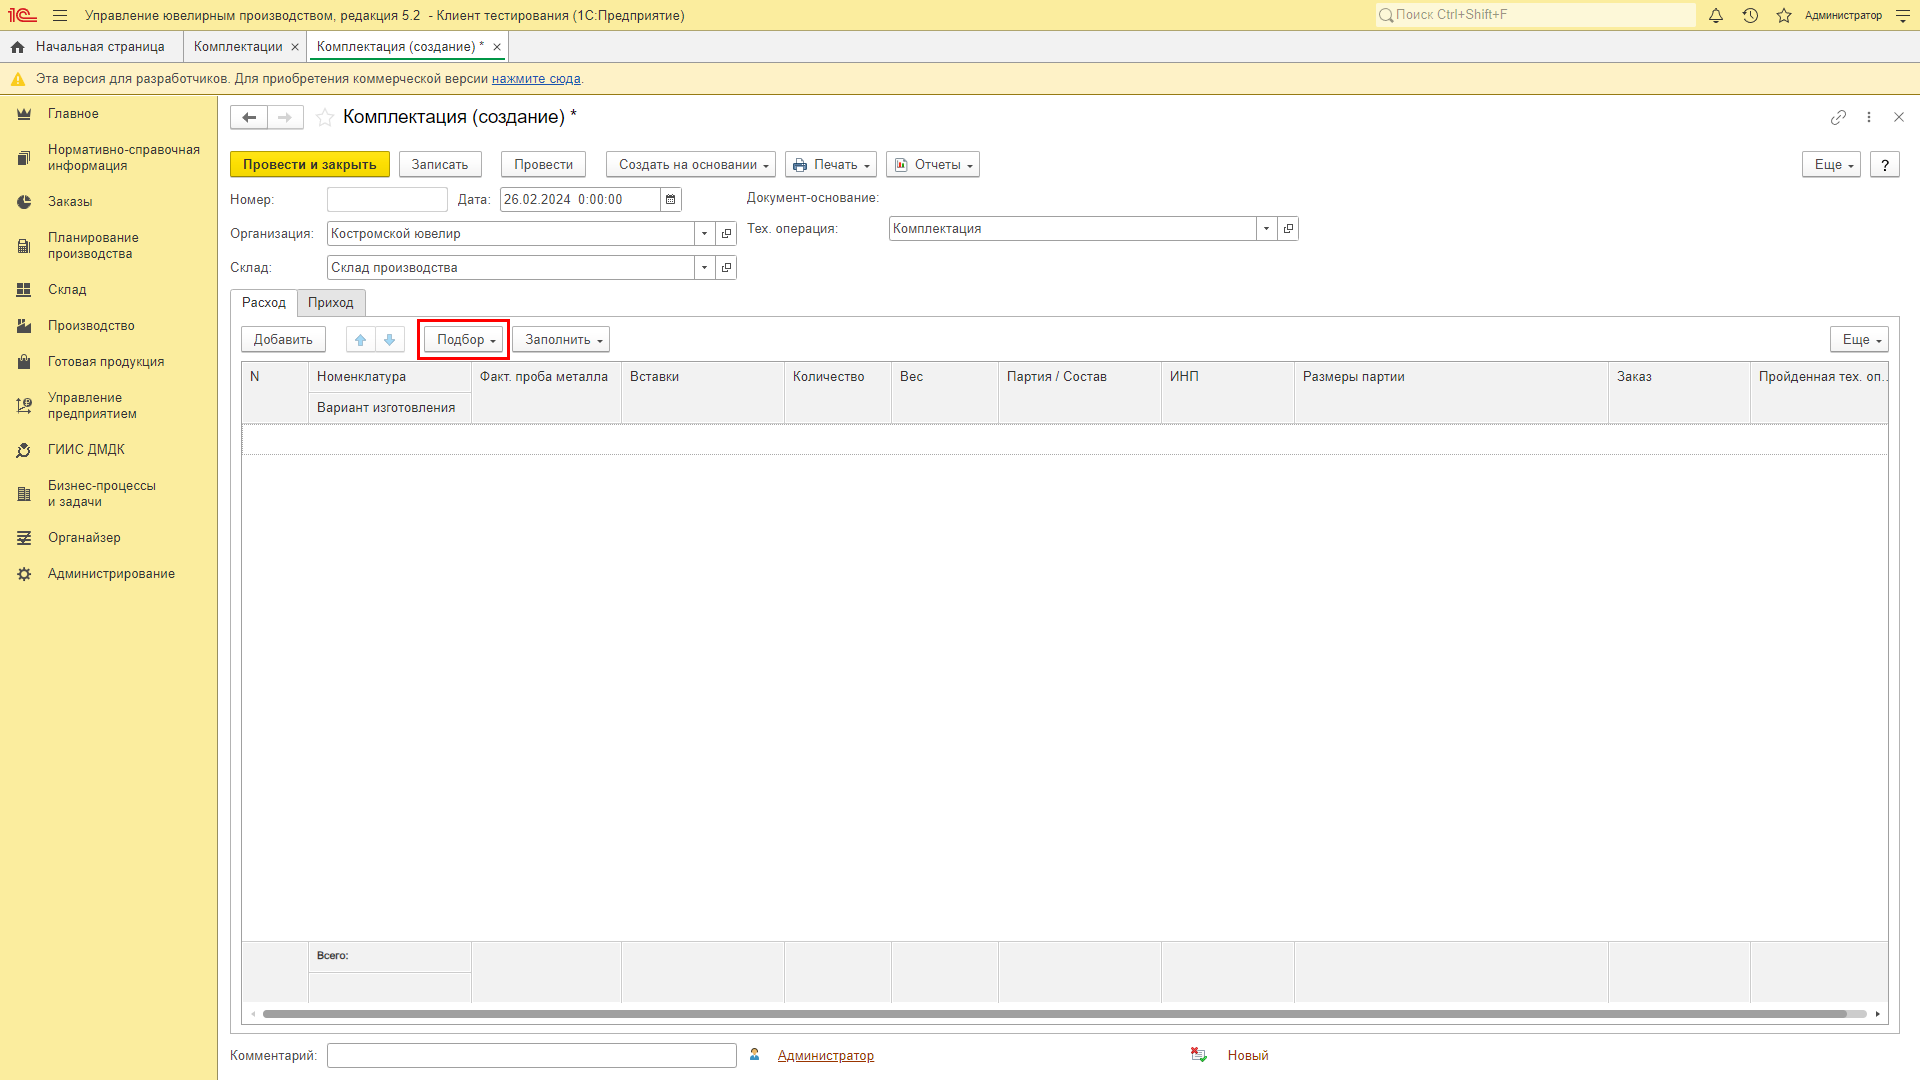Image resolution: width=1920 pixels, height=1080 pixels.
Task: Click the ГИИС ДМДК sidebar icon
Action: pos(24,450)
